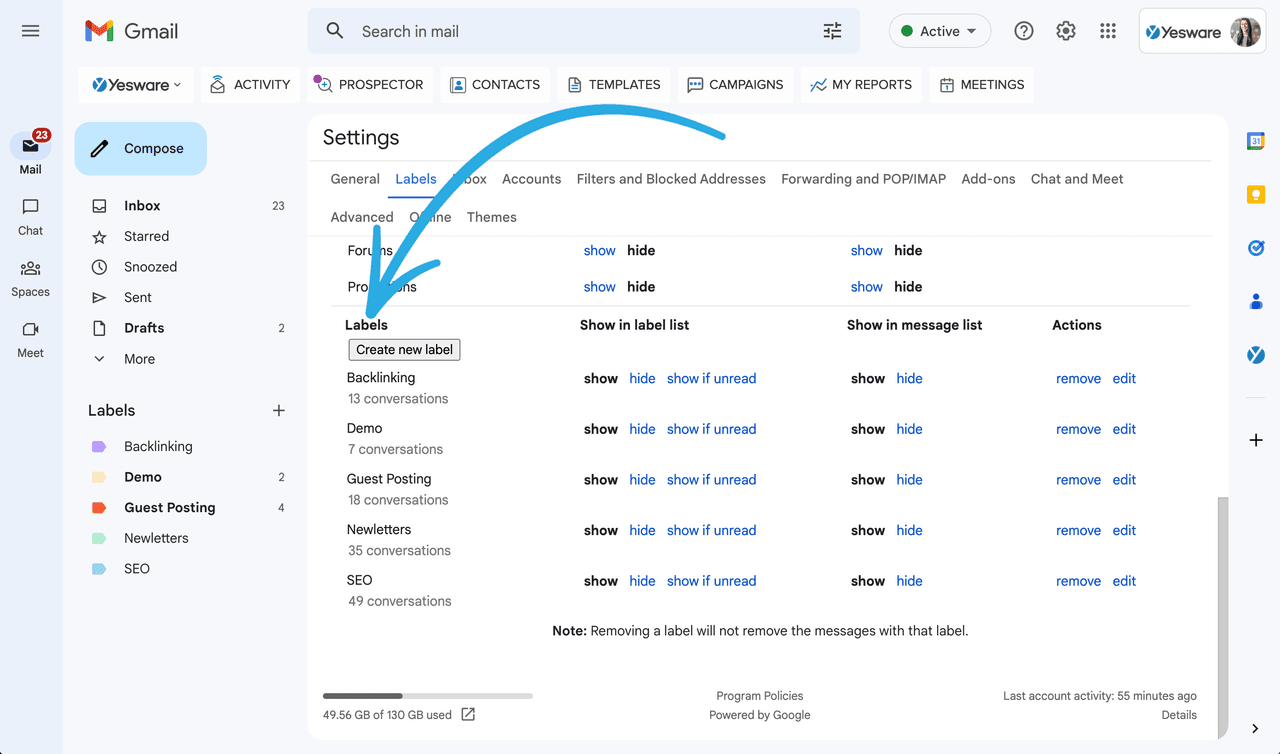Expand More in the mail sidebar
1280x754 pixels.
[139, 358]
